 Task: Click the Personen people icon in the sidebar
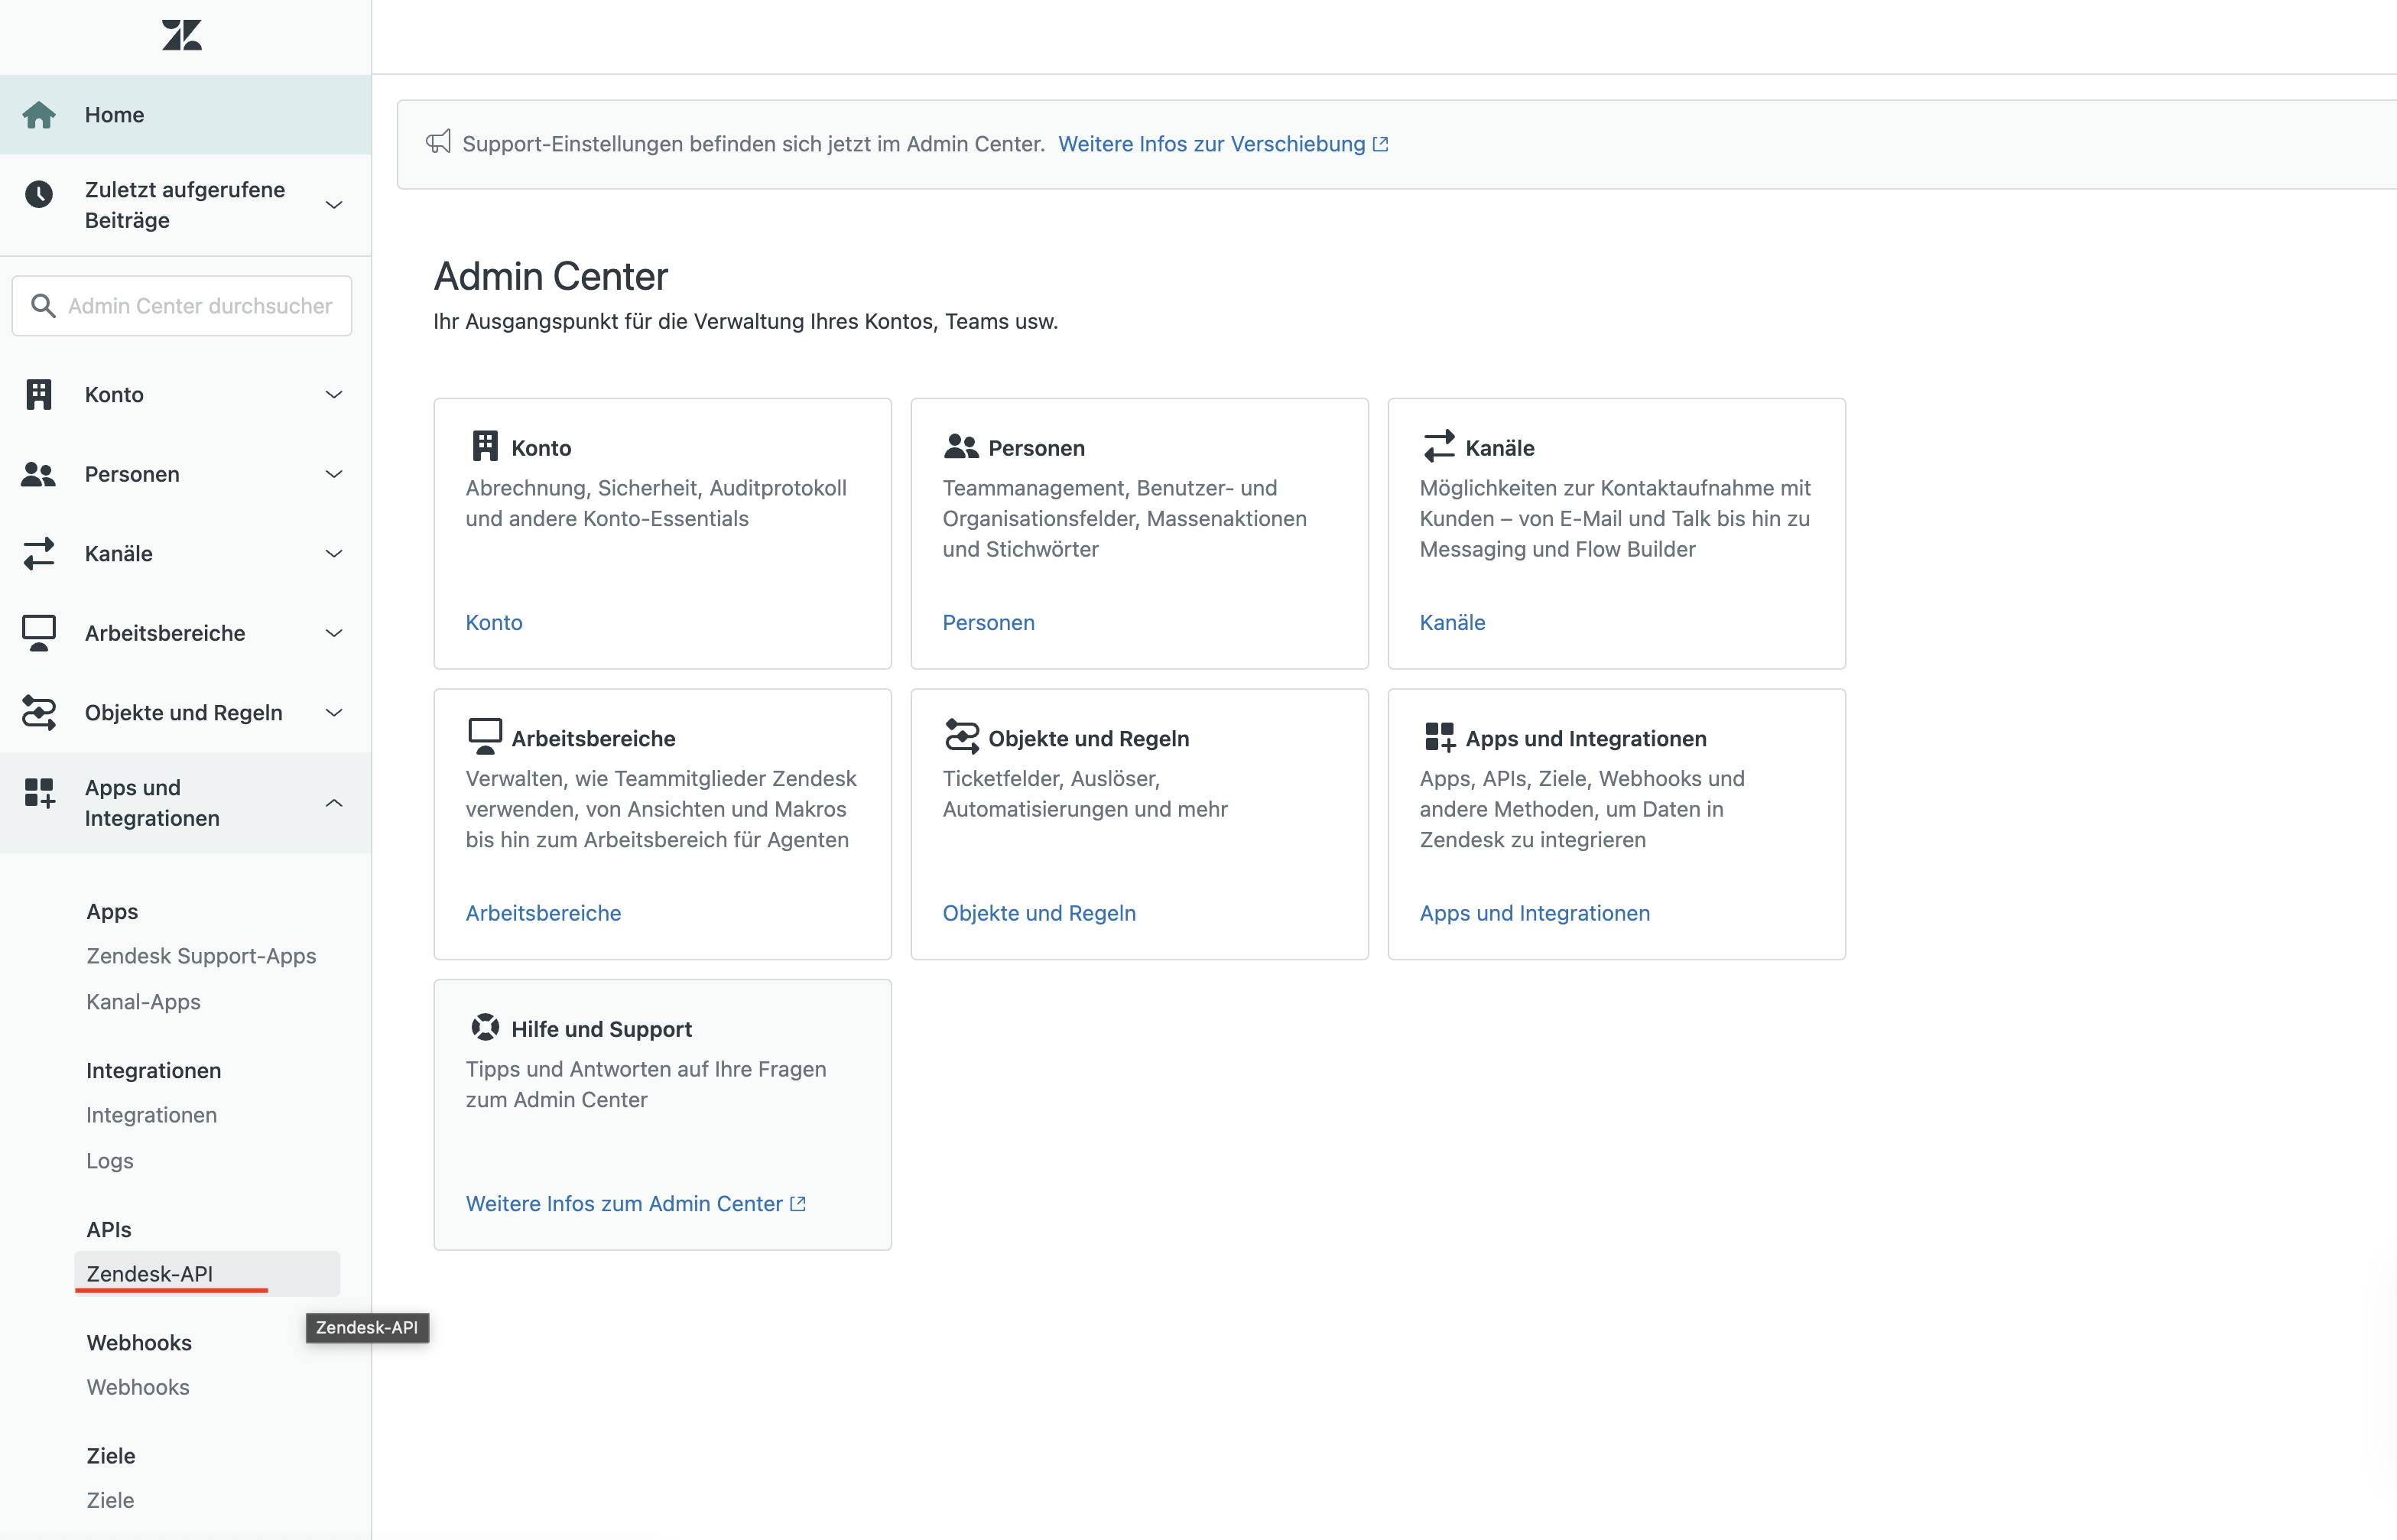39,474
